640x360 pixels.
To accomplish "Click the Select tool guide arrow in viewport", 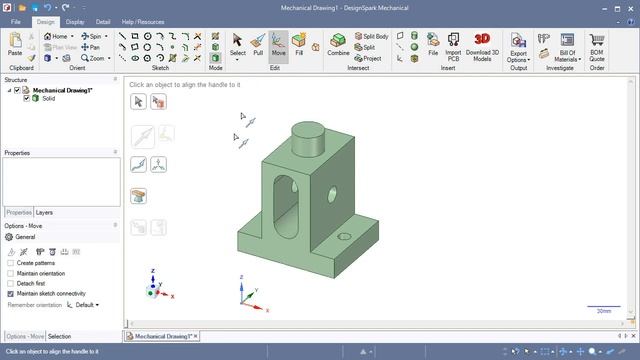I will coord(138,102).
